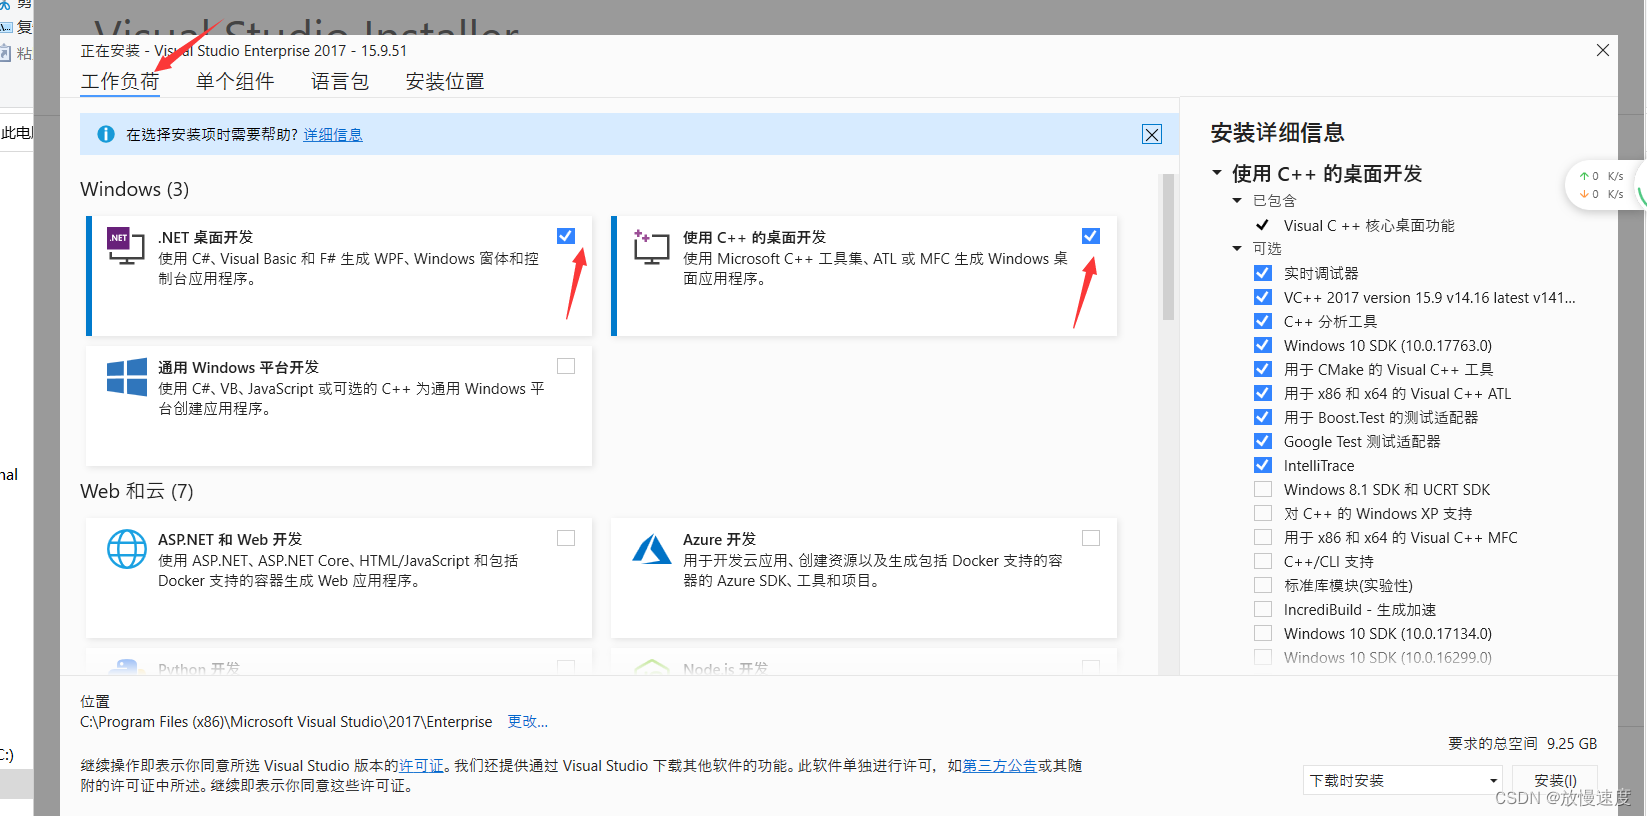Open the 详细信息 help link

click(333, 135)
